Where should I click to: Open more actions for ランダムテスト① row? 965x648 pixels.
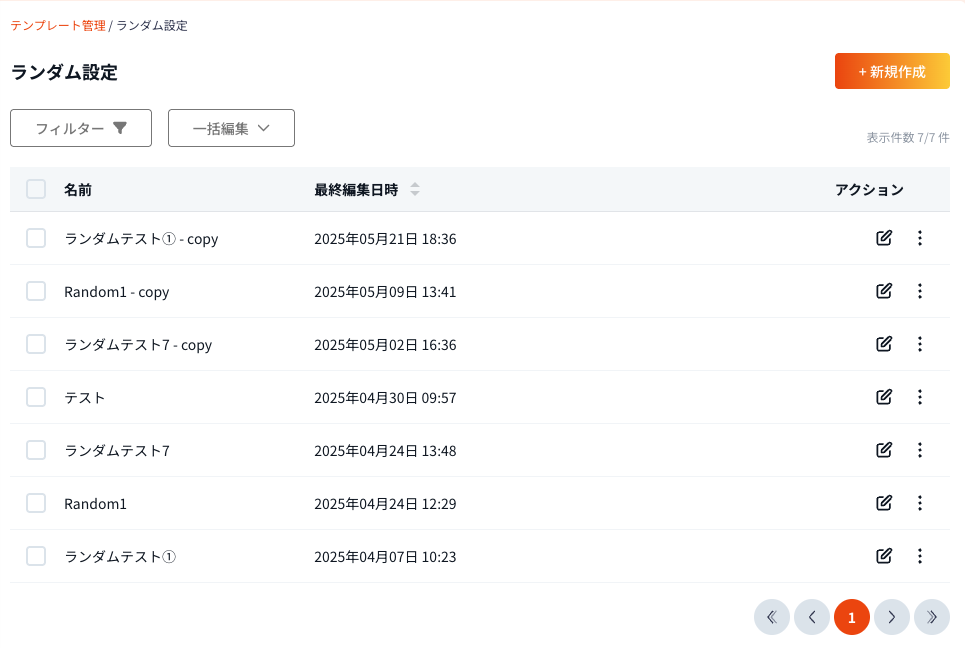pyautogui.click(x=920, y=556)
